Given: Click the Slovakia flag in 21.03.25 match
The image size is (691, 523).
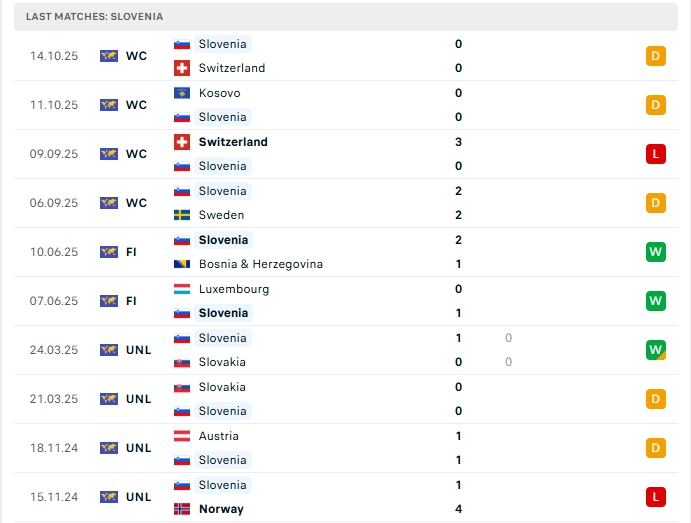Looking at the screenshot, I should [x=182, y=387].
